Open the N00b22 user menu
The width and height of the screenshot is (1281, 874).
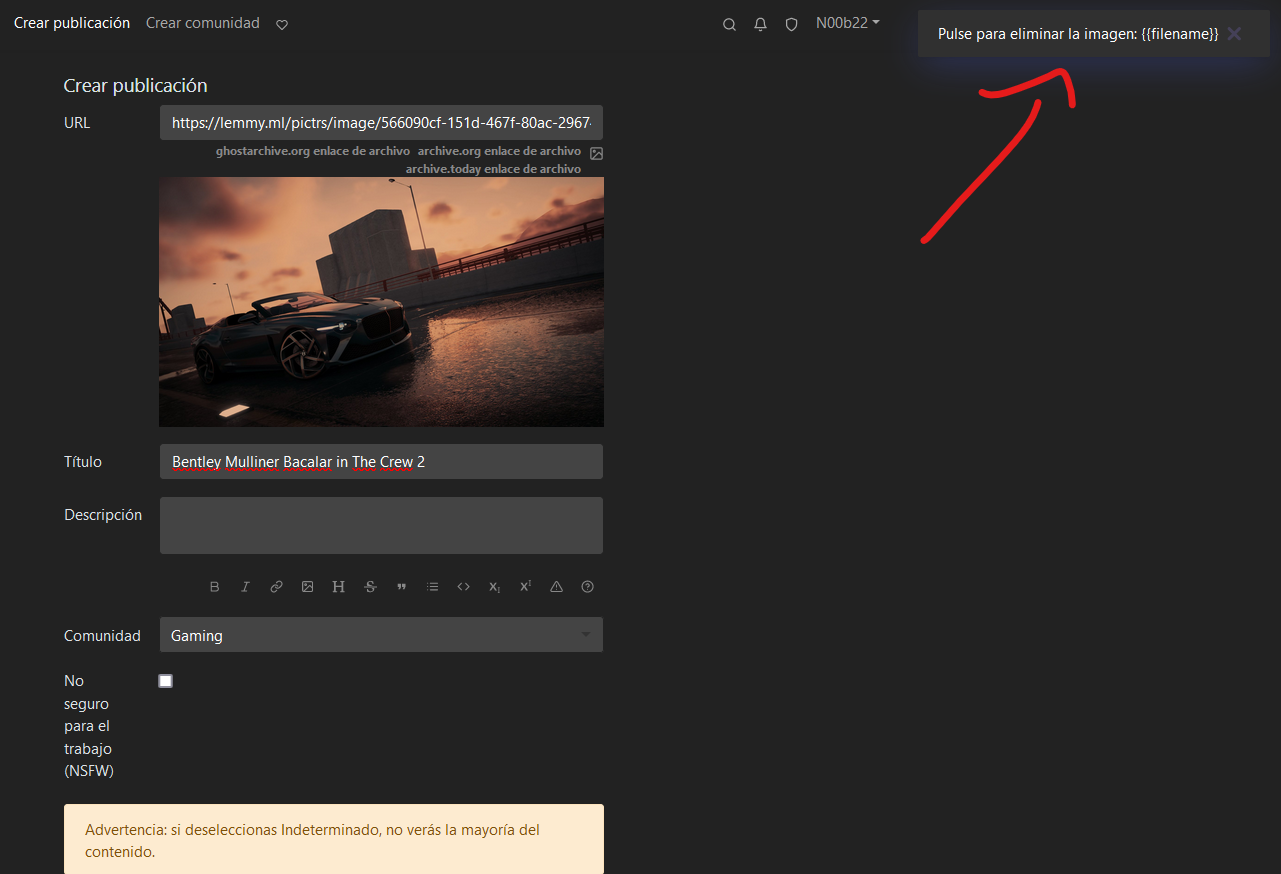coord(847,23)
